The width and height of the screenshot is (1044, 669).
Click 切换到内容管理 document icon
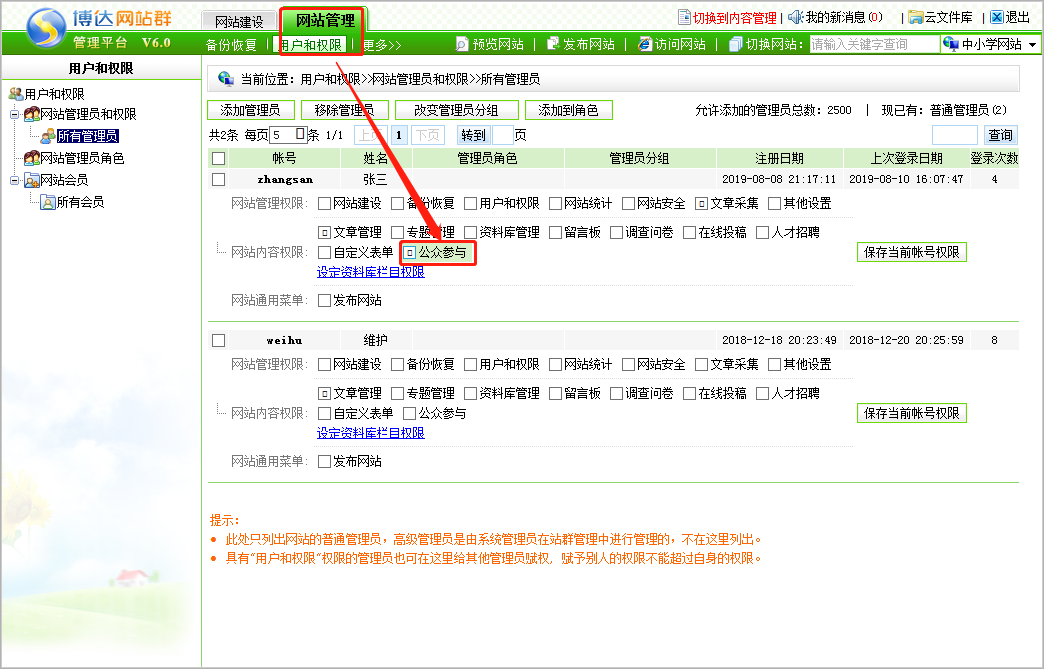684,17
